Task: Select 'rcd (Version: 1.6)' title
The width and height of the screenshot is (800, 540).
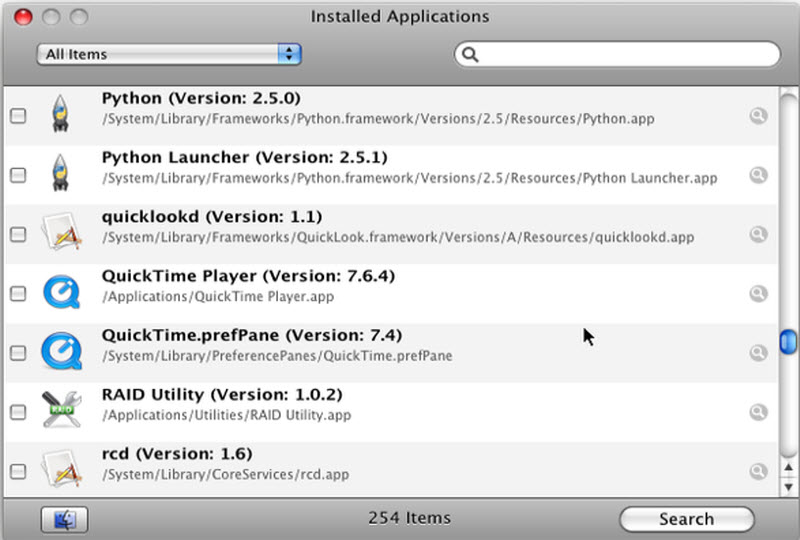Action: coord(177,453)
